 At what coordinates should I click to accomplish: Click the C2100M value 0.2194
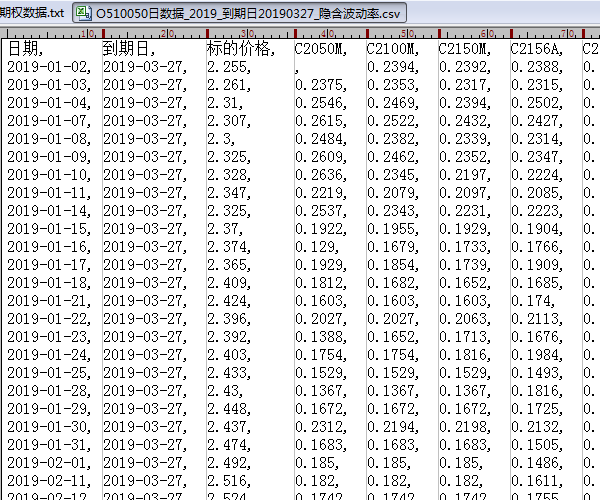(x=393, y=427)
